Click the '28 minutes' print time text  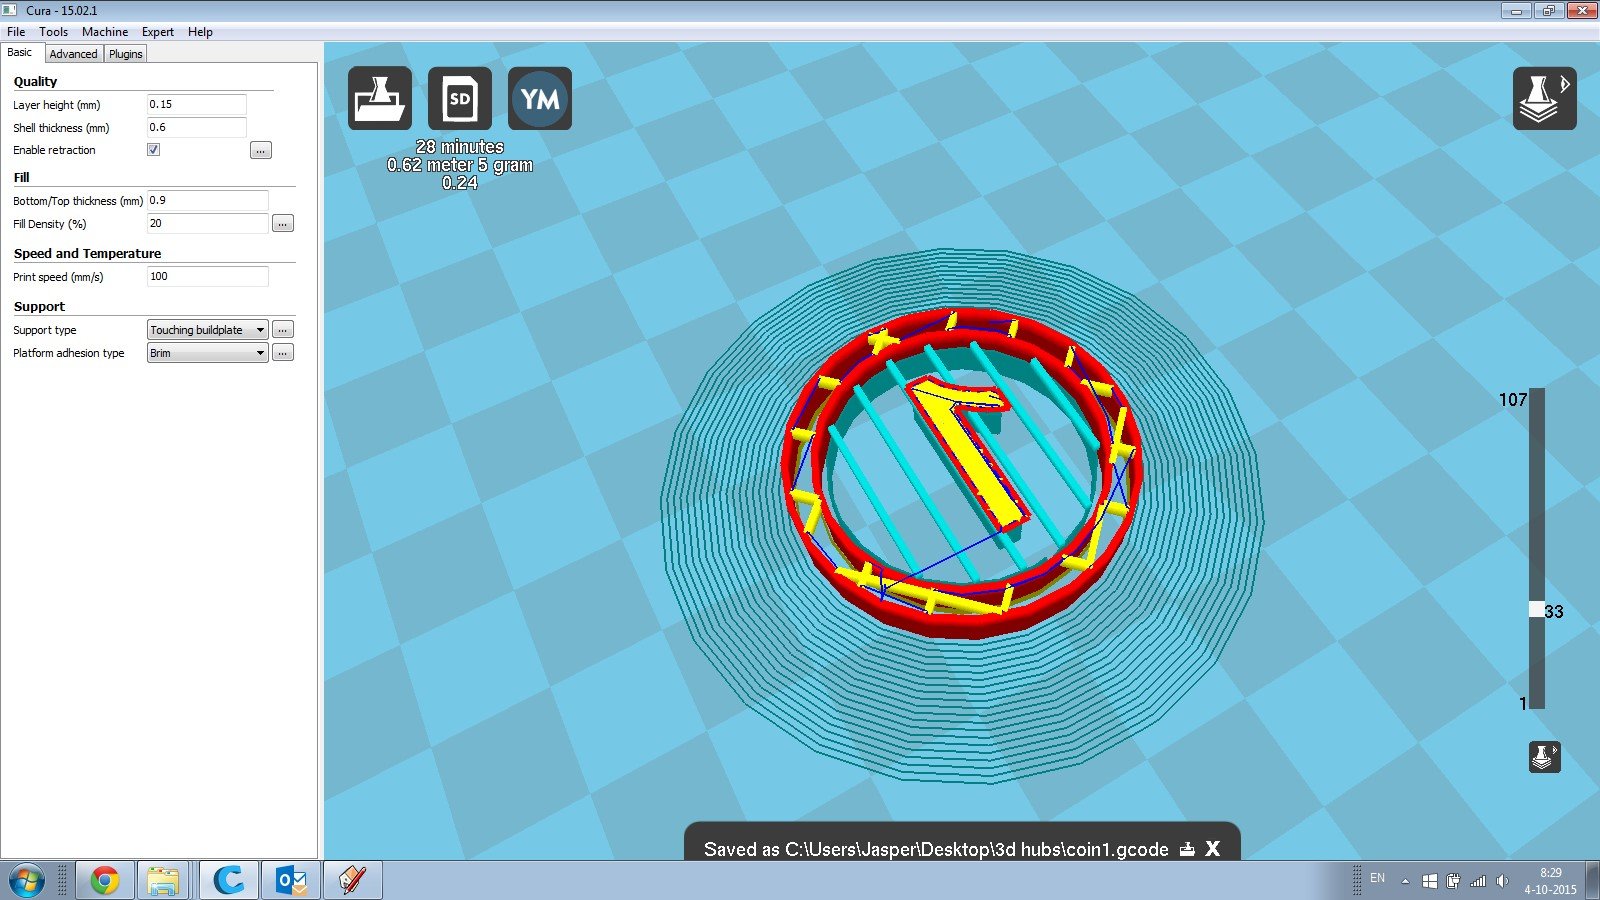[x=460, y=147]
